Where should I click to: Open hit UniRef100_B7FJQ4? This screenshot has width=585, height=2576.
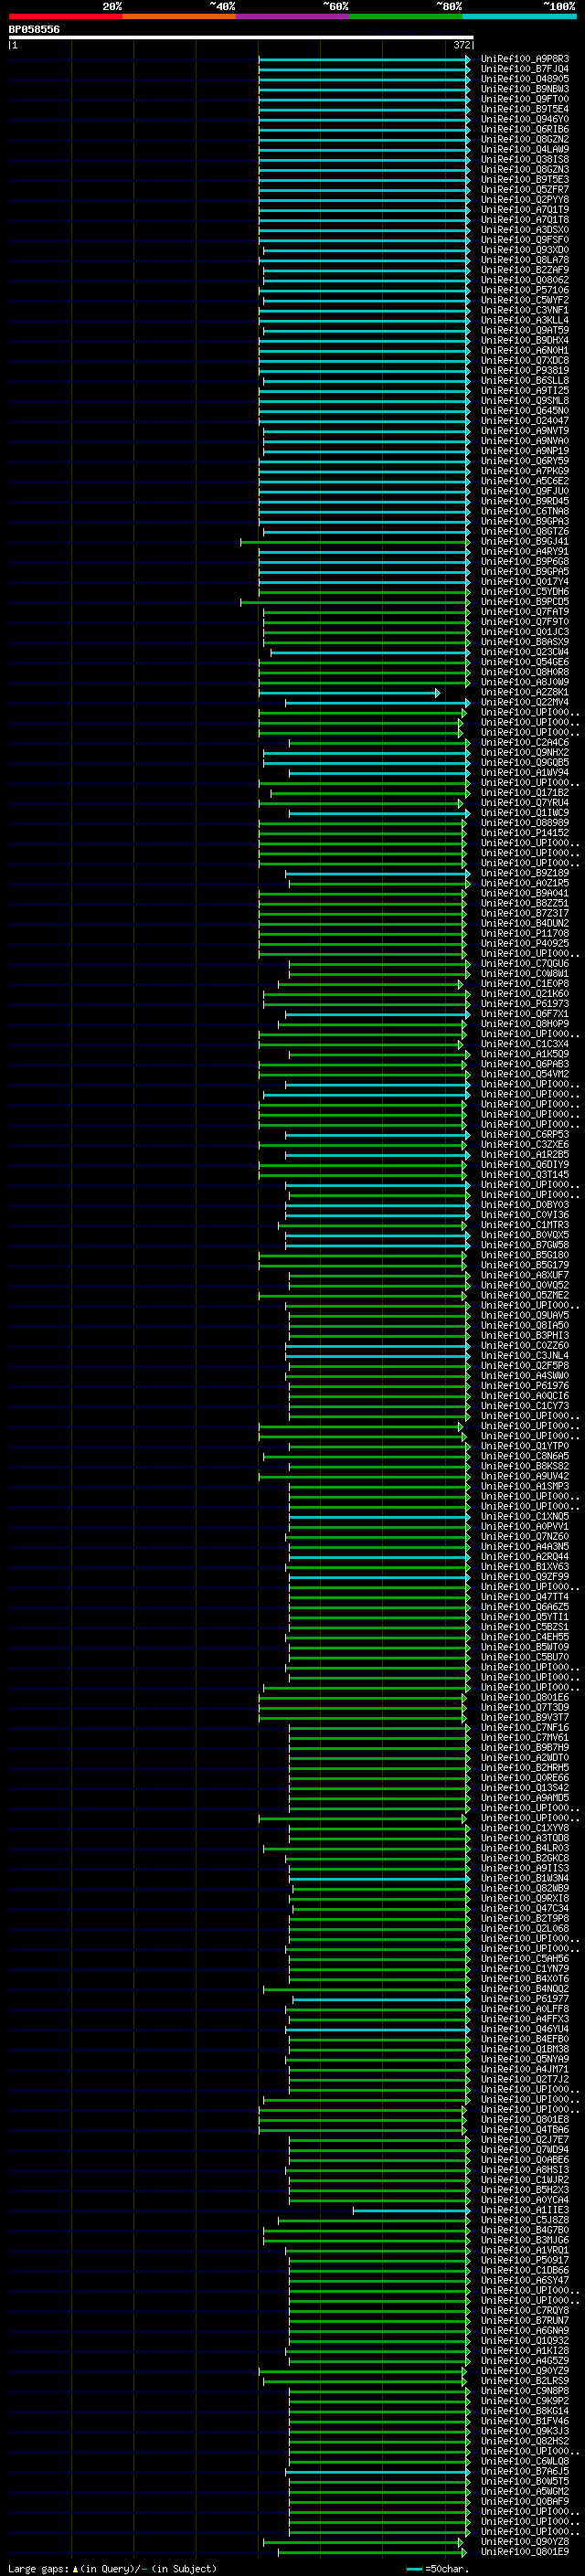click(524, 69)
